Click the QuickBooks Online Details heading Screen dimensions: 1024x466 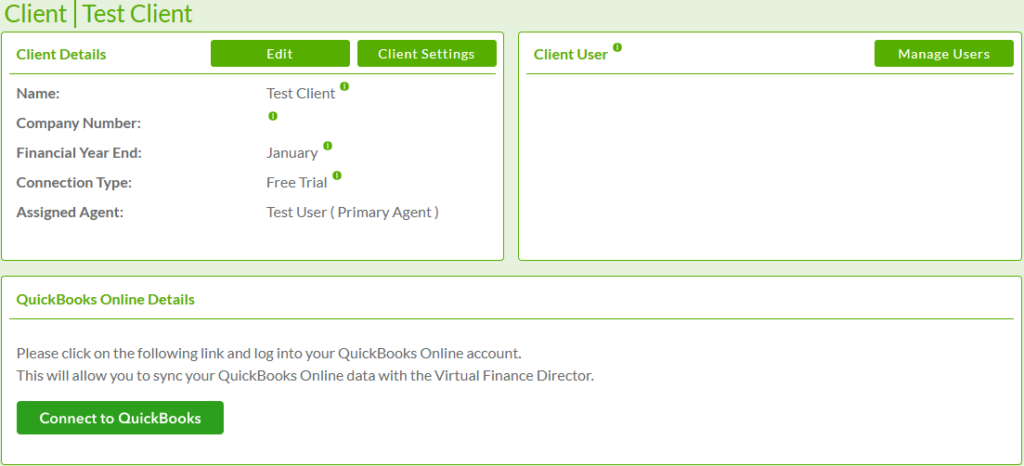point(105,299)
